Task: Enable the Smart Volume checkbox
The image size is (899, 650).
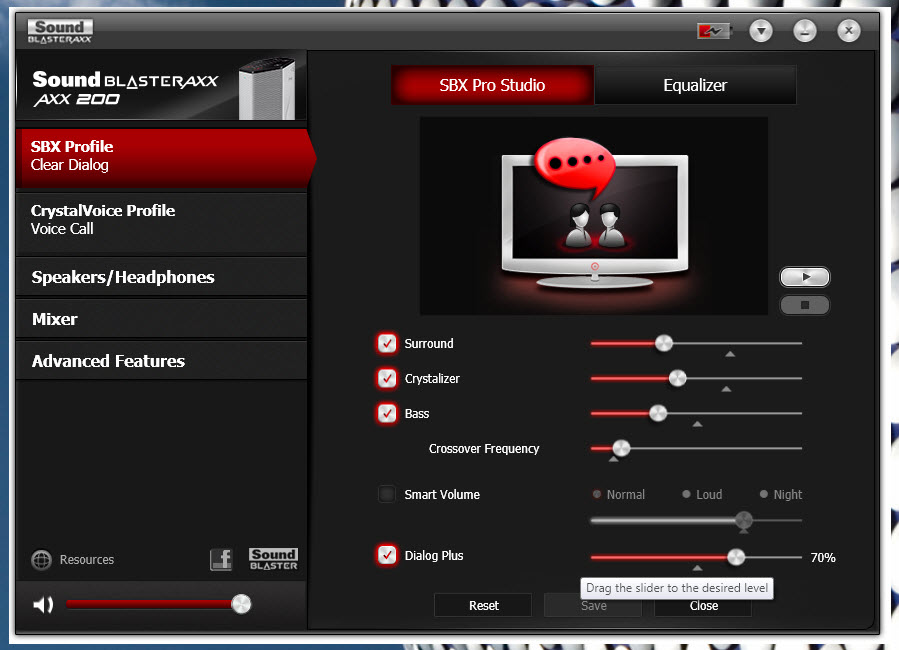Action: [387, 494]
